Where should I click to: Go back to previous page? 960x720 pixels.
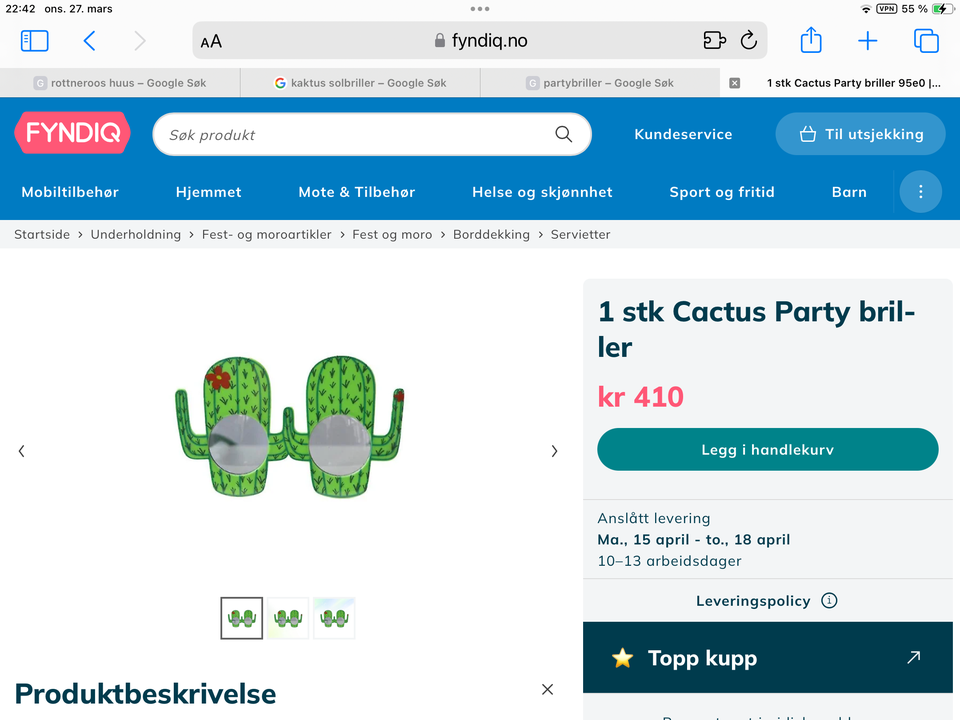[x=90, y=41]
